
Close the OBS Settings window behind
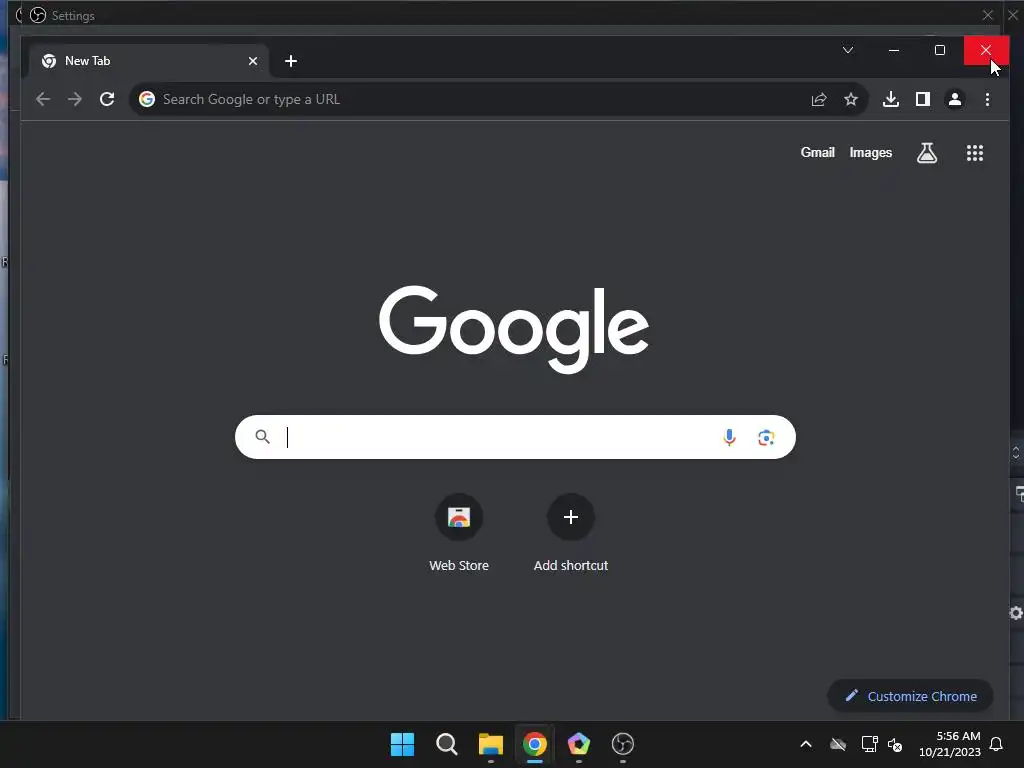(988, 14)
